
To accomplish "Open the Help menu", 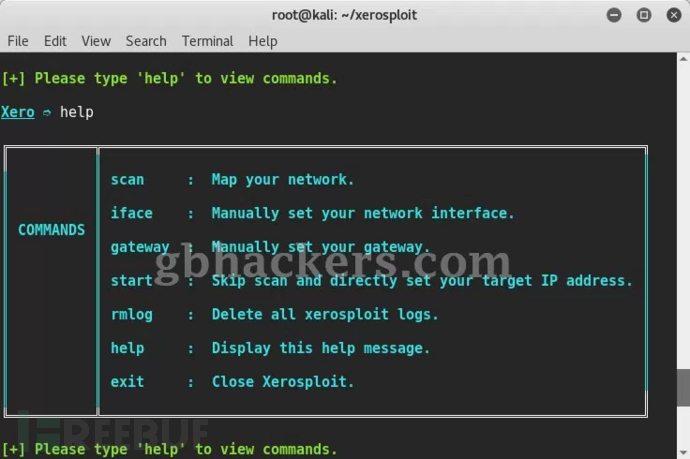I will click(263, 41).
